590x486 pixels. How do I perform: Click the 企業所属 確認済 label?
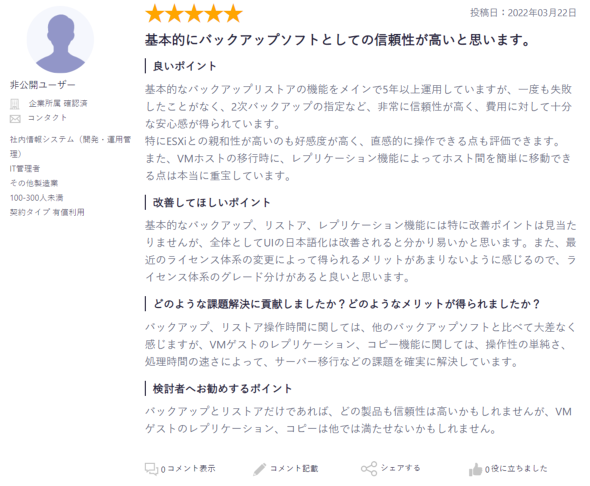point(58,103)
